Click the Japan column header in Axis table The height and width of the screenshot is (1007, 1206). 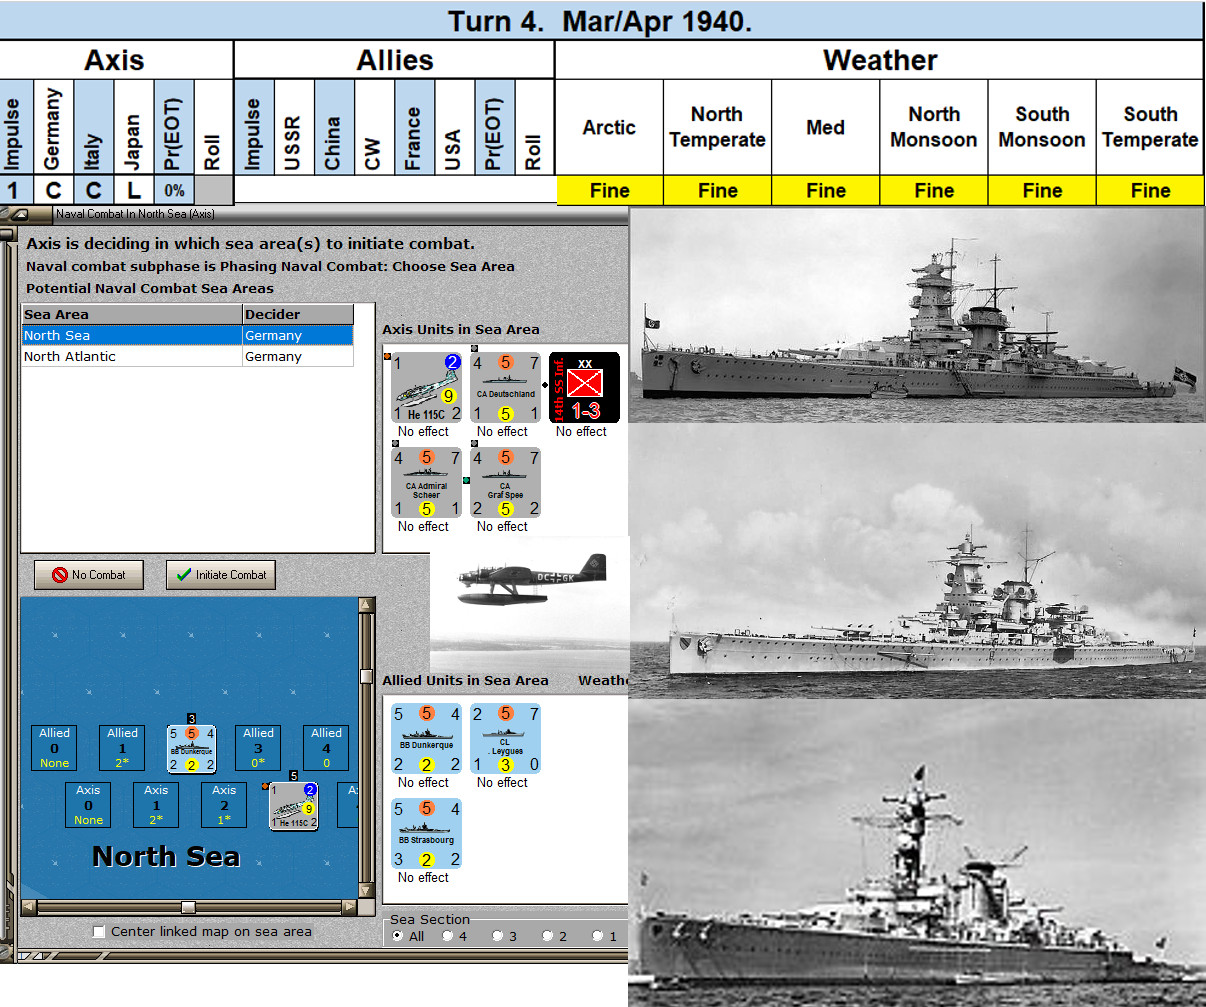(x=133, y=128)
